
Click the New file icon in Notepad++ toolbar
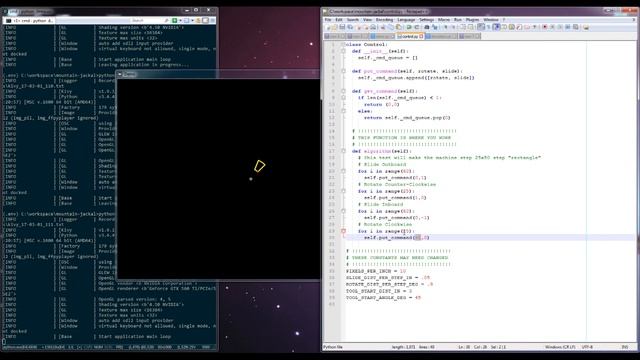pos(327,27)
